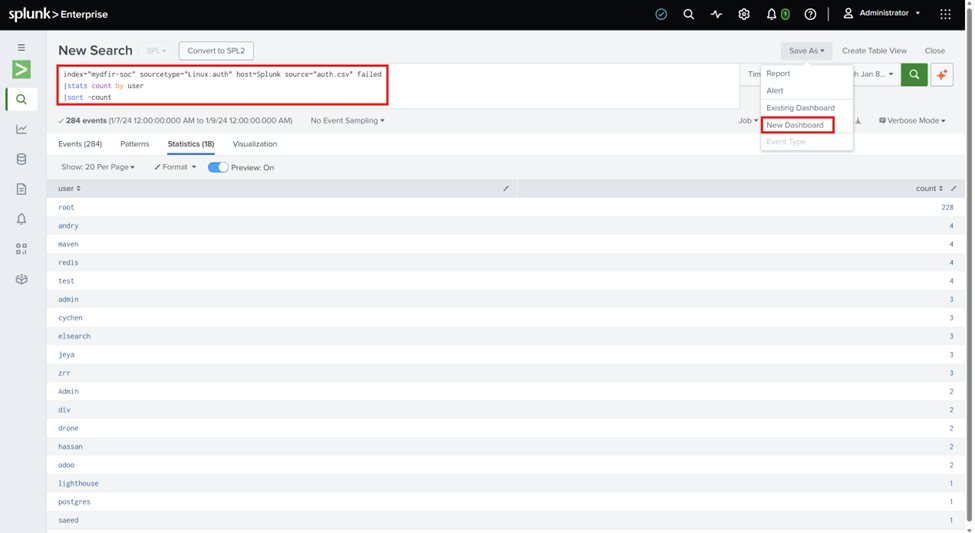Click the maven user cell
The width and height of the screenshot is (975, 533).
68,244
